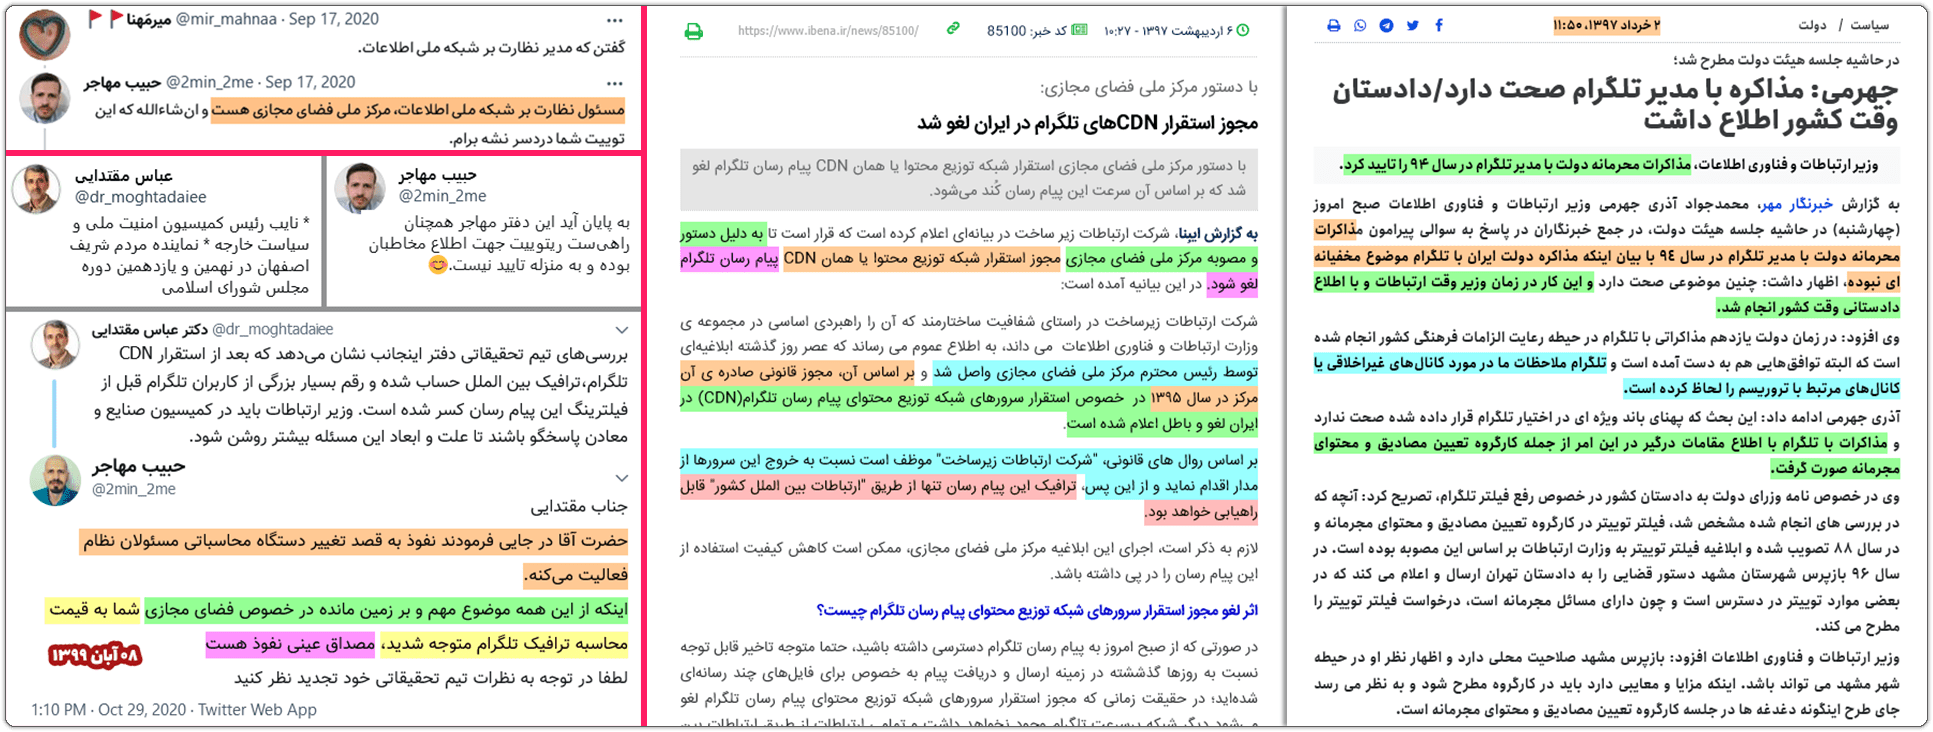
Task: Click the دکتر عباس مقتدایی name on the CDN tweet
Action: [x=150, y=329]
